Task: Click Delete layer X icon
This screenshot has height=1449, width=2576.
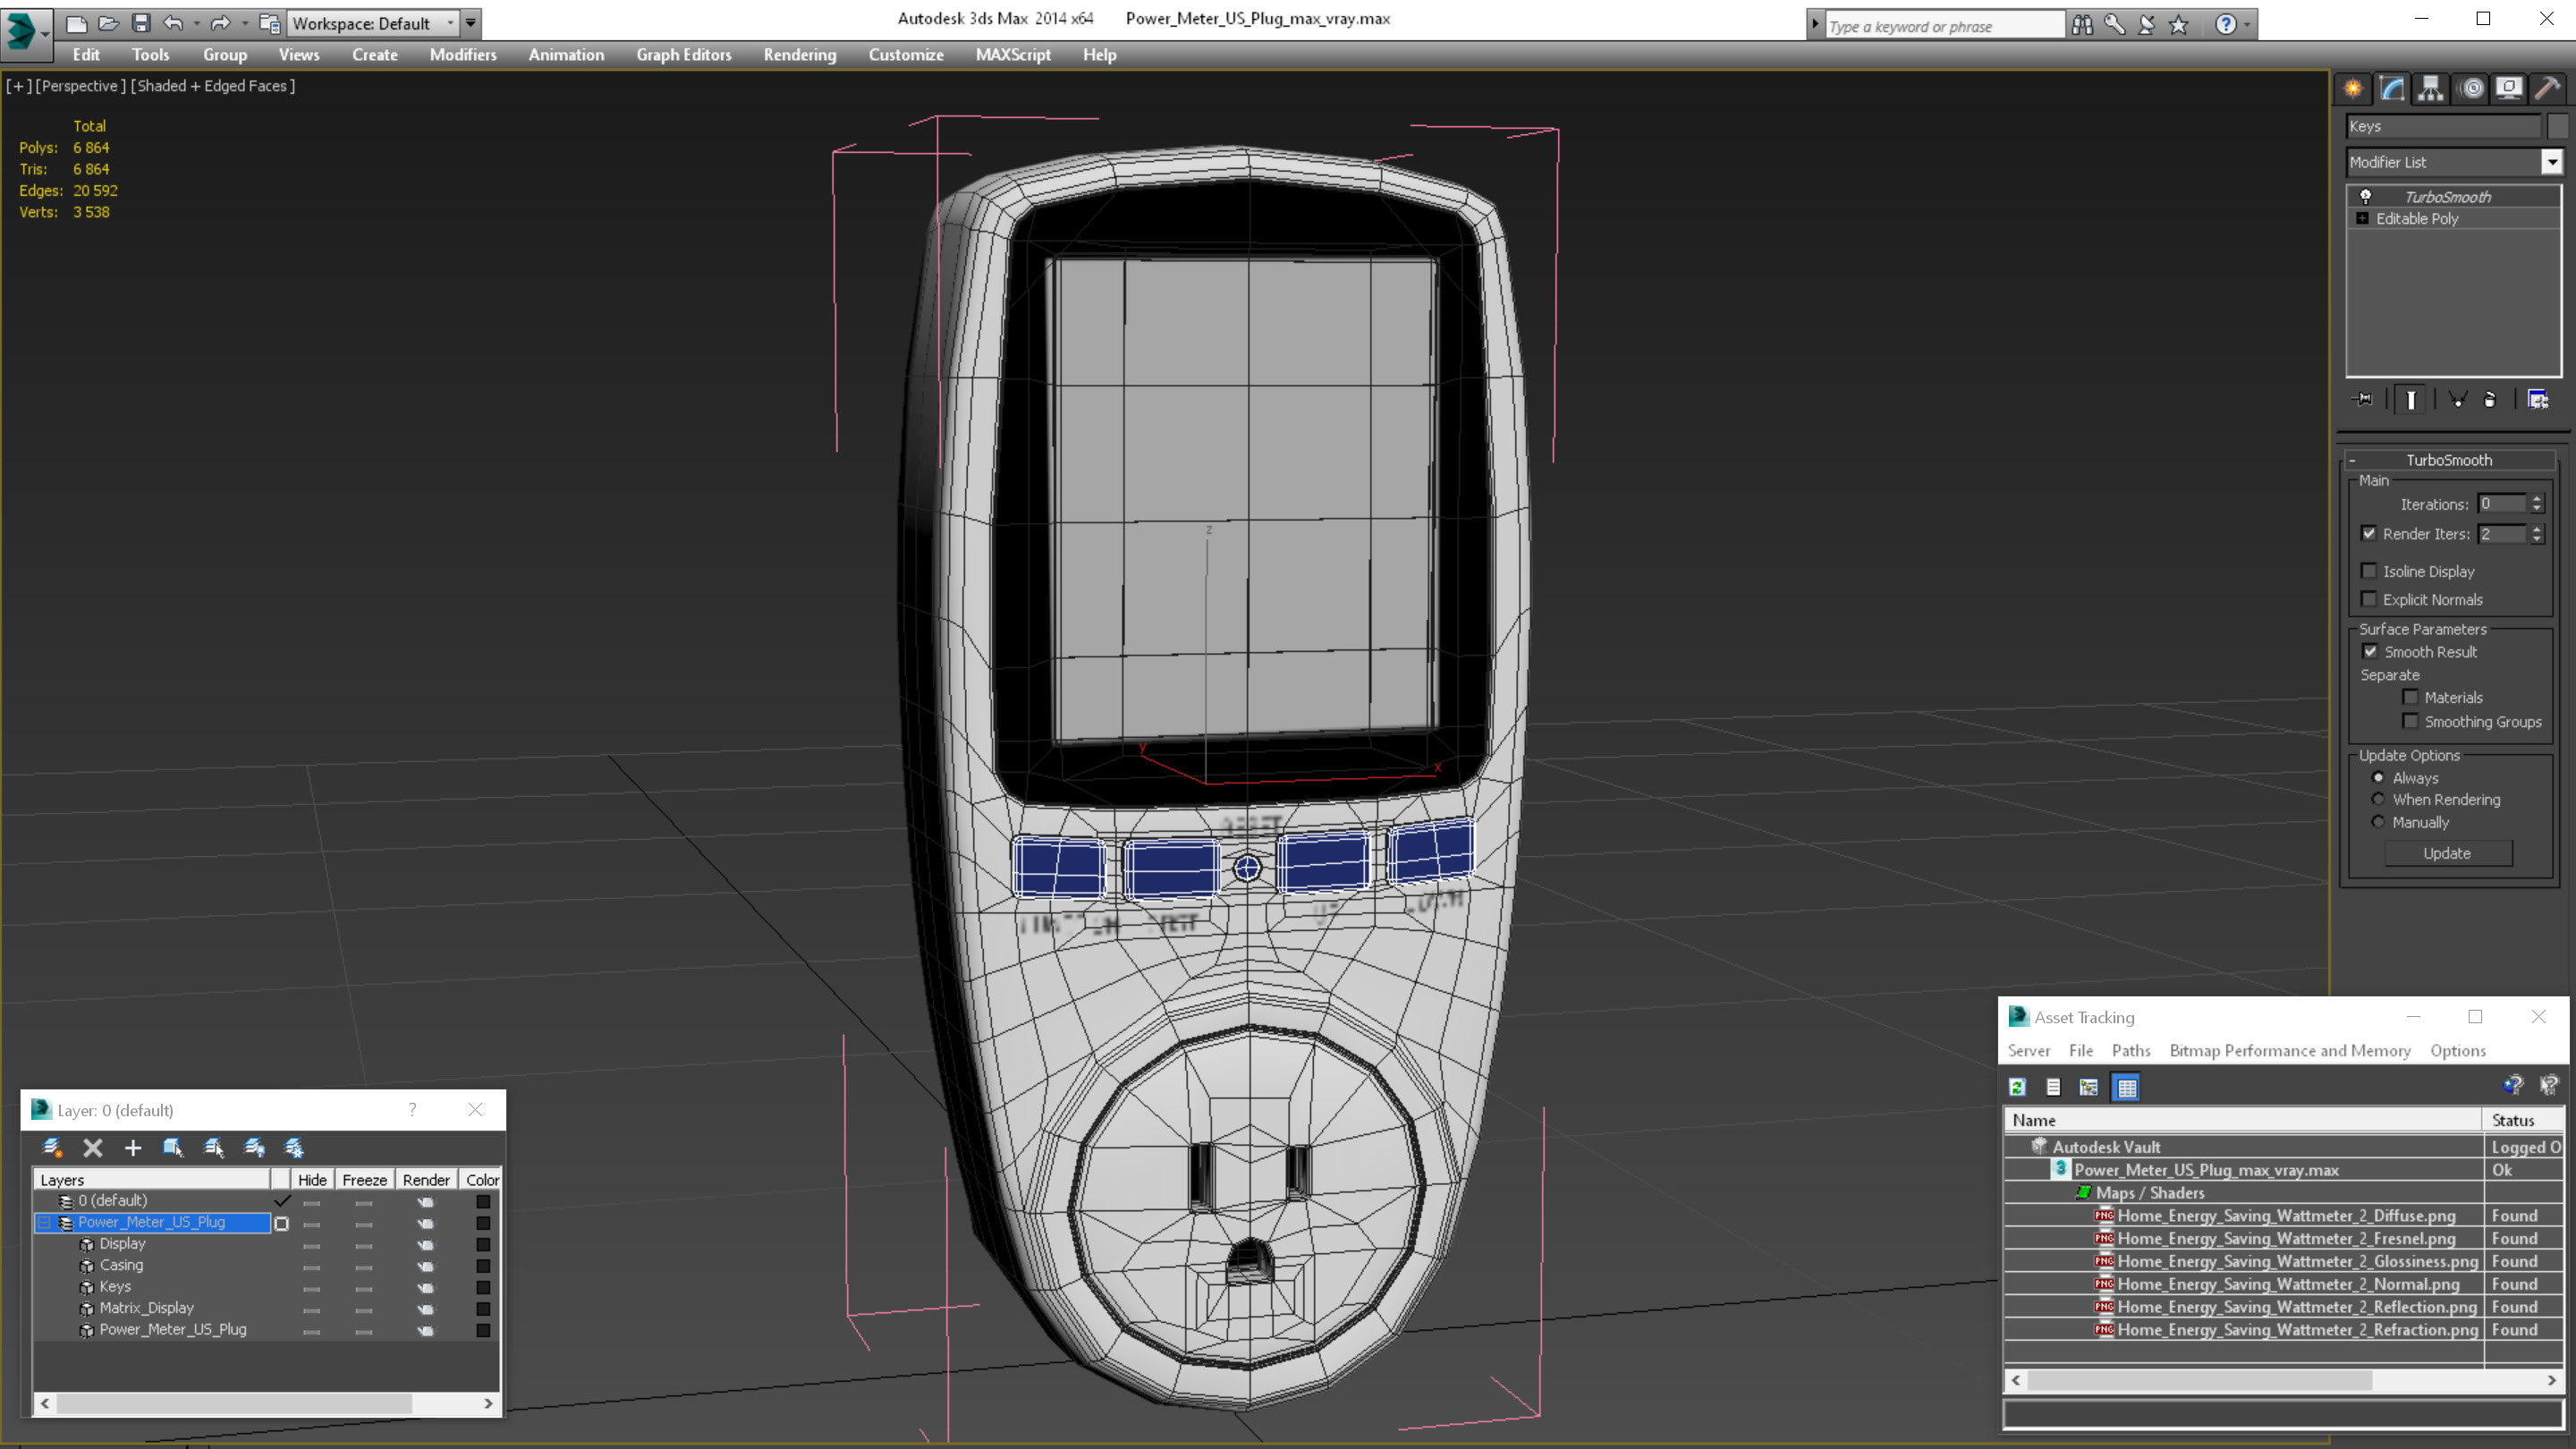Action: [x=93, y=1148]
